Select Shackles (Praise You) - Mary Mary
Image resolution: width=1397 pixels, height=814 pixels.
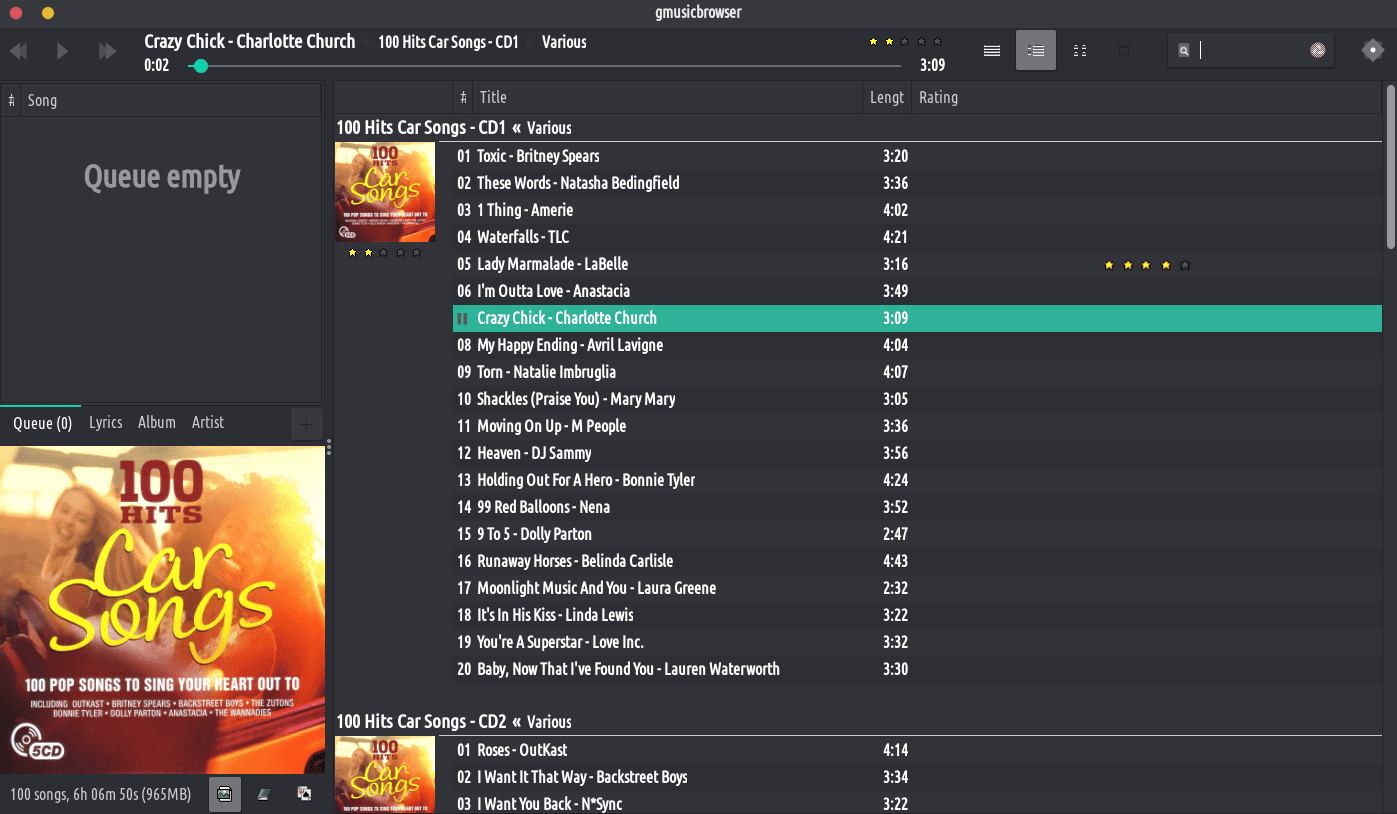[x=917, y=399]
